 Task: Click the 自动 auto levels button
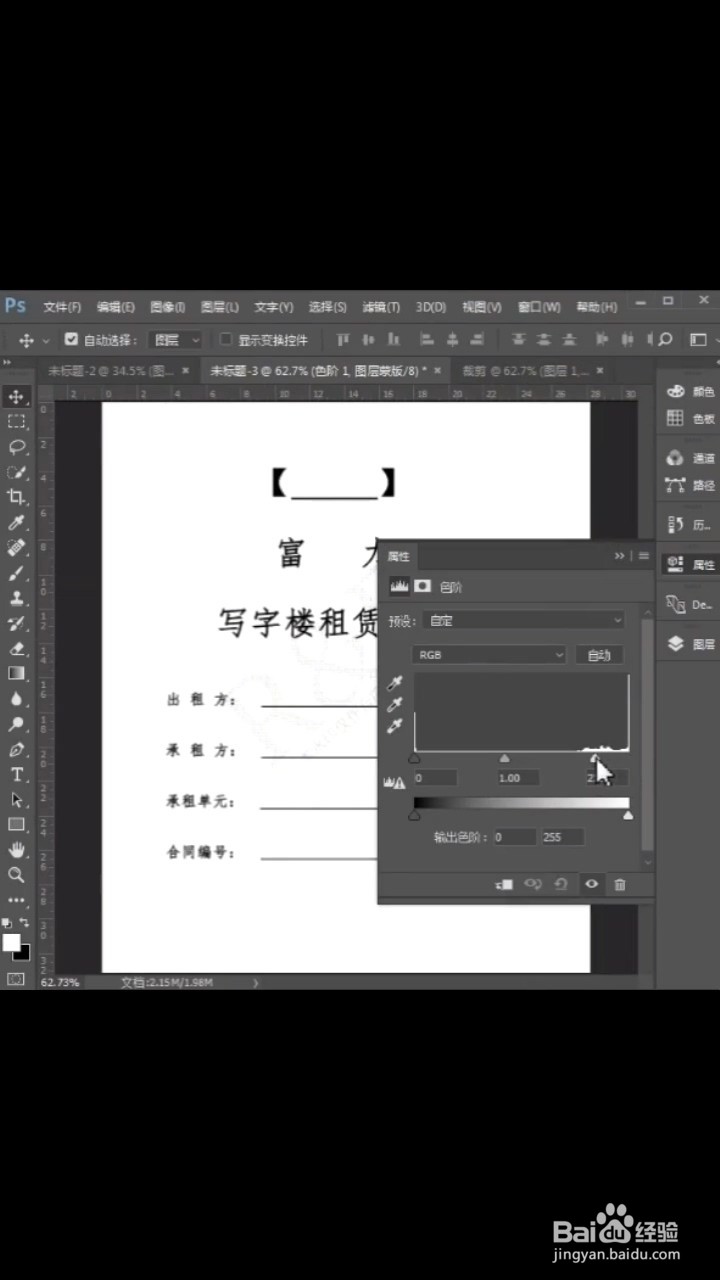pyautogui.click(x=599, y=655)
